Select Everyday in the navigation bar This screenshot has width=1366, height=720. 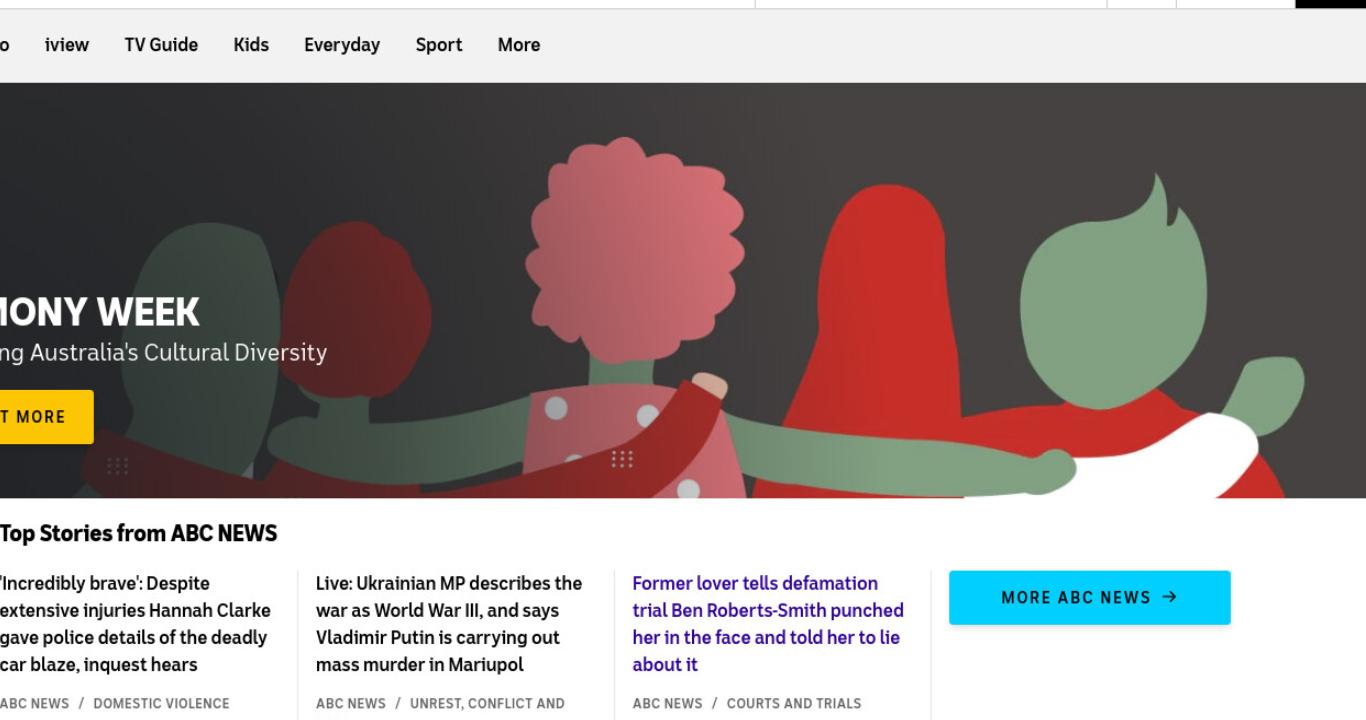pos(342,45)
